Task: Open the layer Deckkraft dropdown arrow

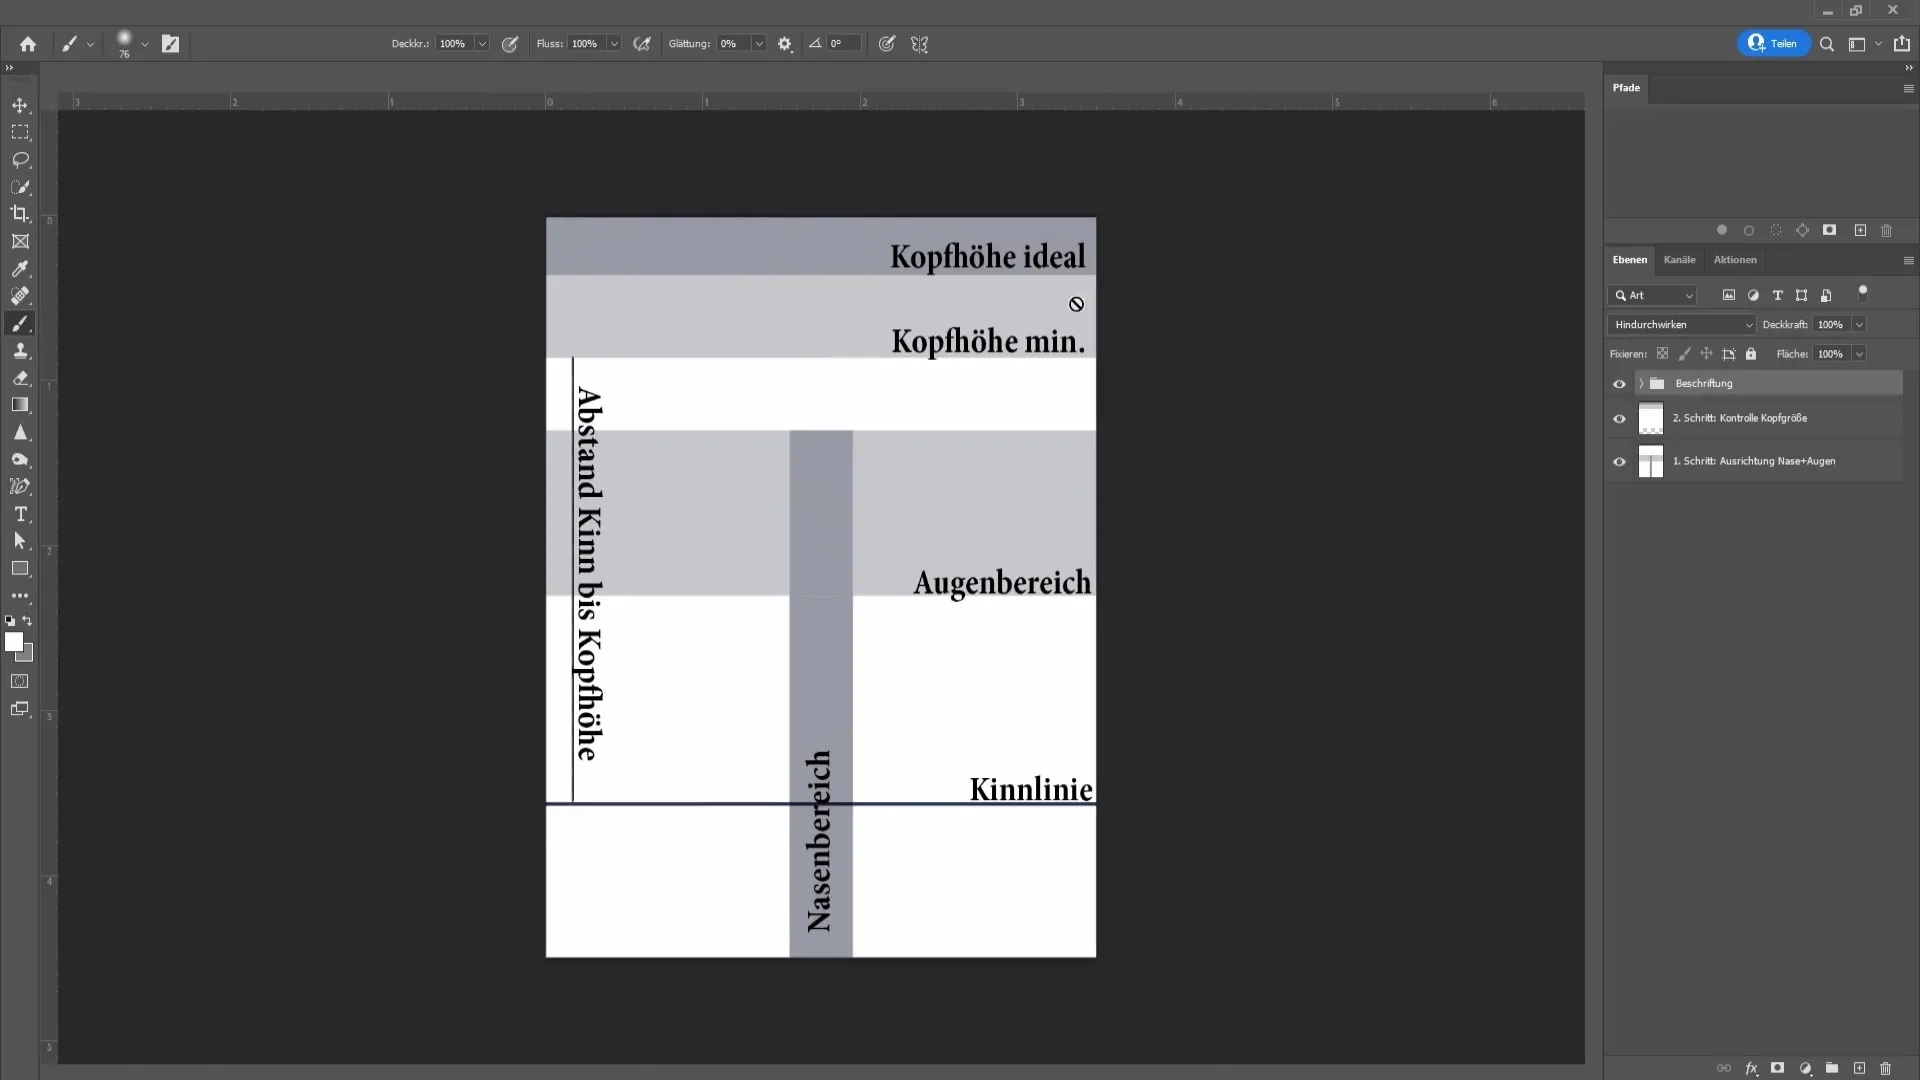Action: (x=1859, y=325)
